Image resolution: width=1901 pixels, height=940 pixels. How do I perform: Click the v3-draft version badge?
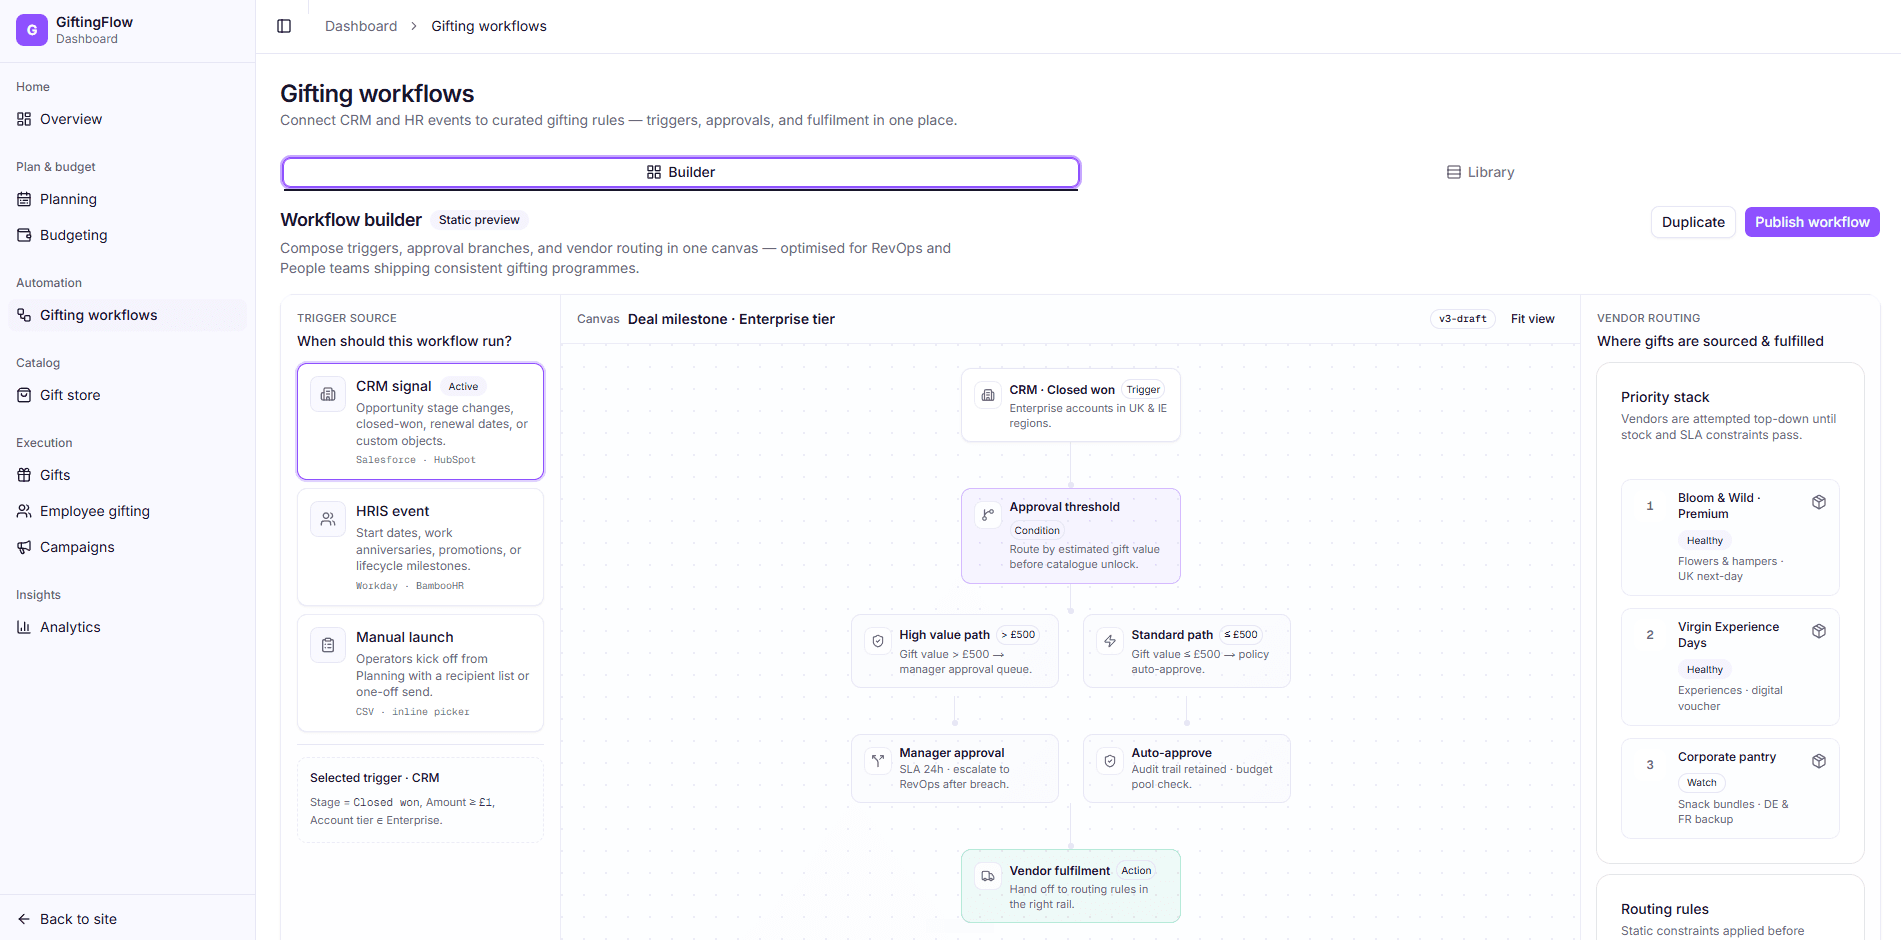[x=1462, y=319]
